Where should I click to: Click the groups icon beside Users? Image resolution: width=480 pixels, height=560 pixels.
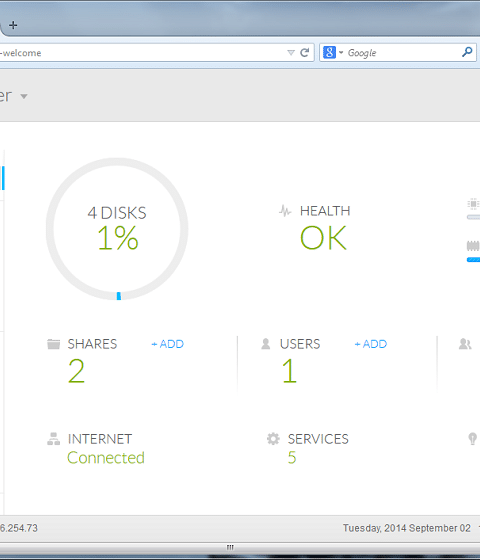465,344
